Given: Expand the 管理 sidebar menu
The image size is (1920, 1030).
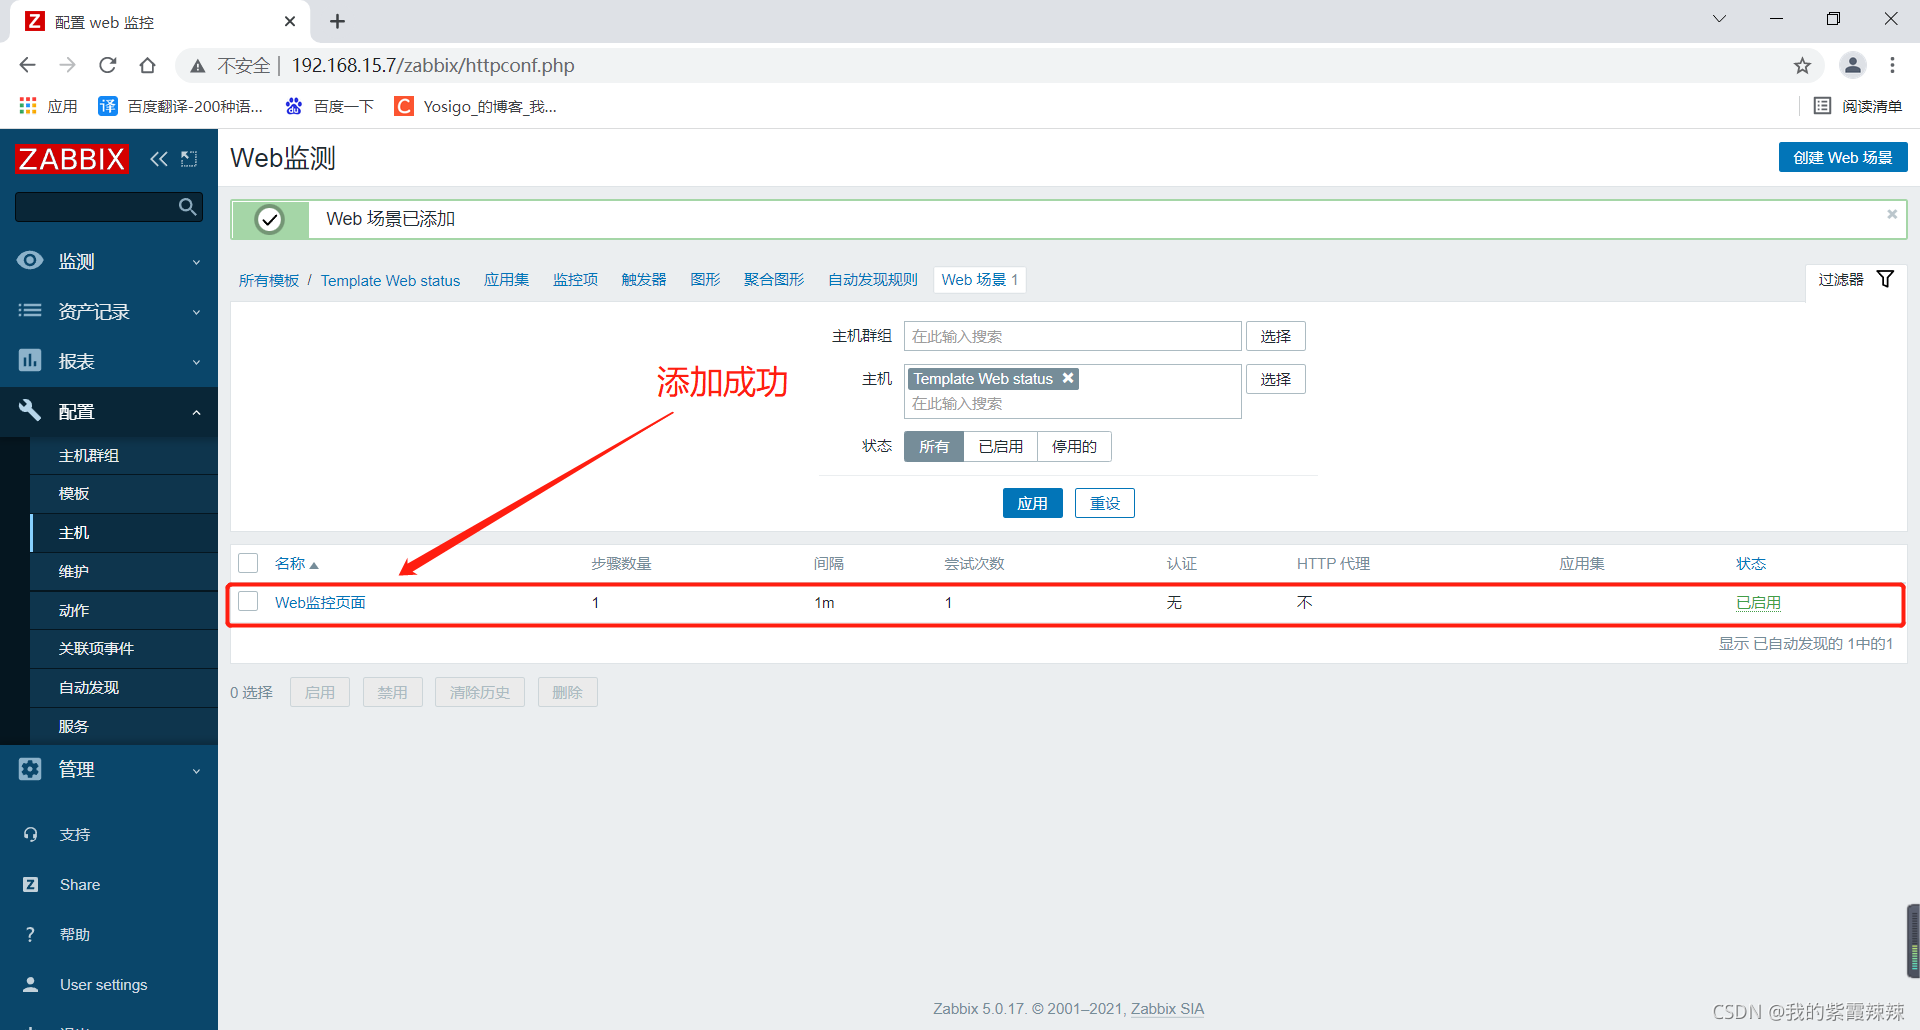Looking at the screenshot, I should (109, 769).
